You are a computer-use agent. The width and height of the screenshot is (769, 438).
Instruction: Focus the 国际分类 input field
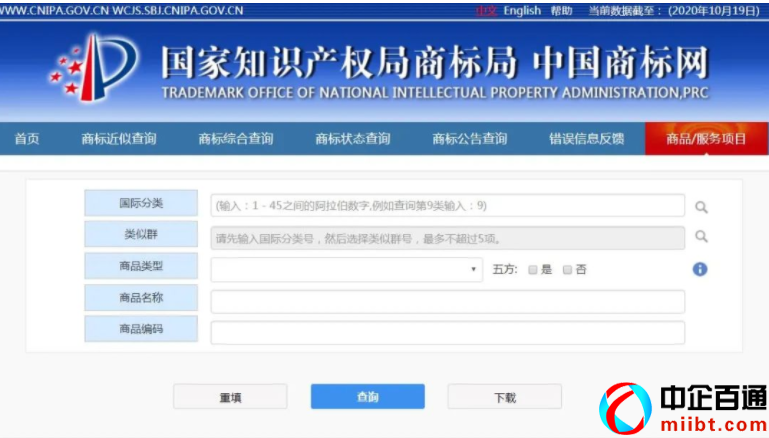(448, 206)
